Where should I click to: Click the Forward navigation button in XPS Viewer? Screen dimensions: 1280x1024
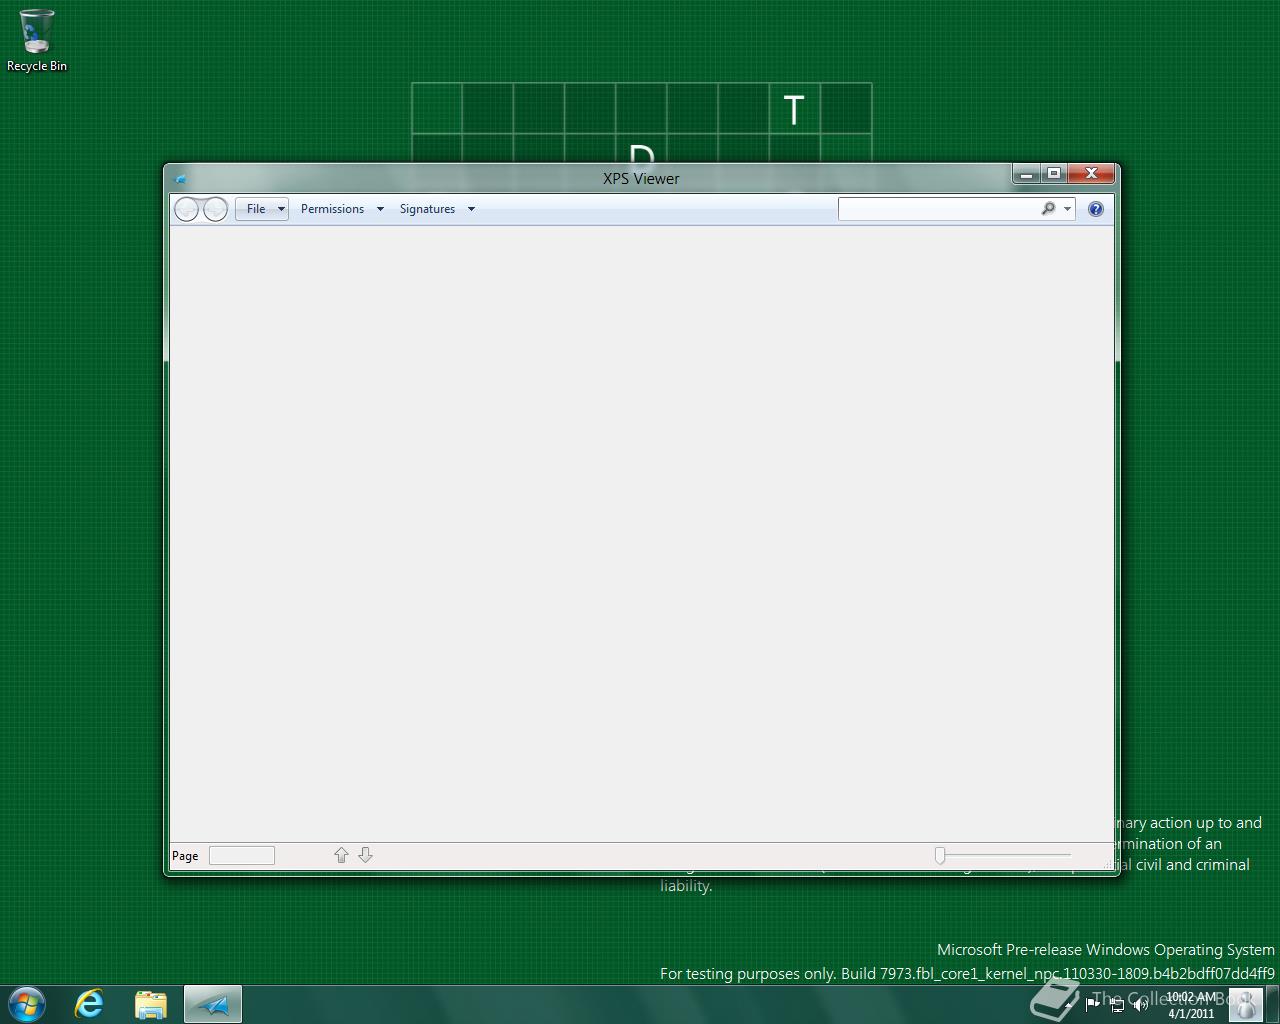tap(215, 209)
